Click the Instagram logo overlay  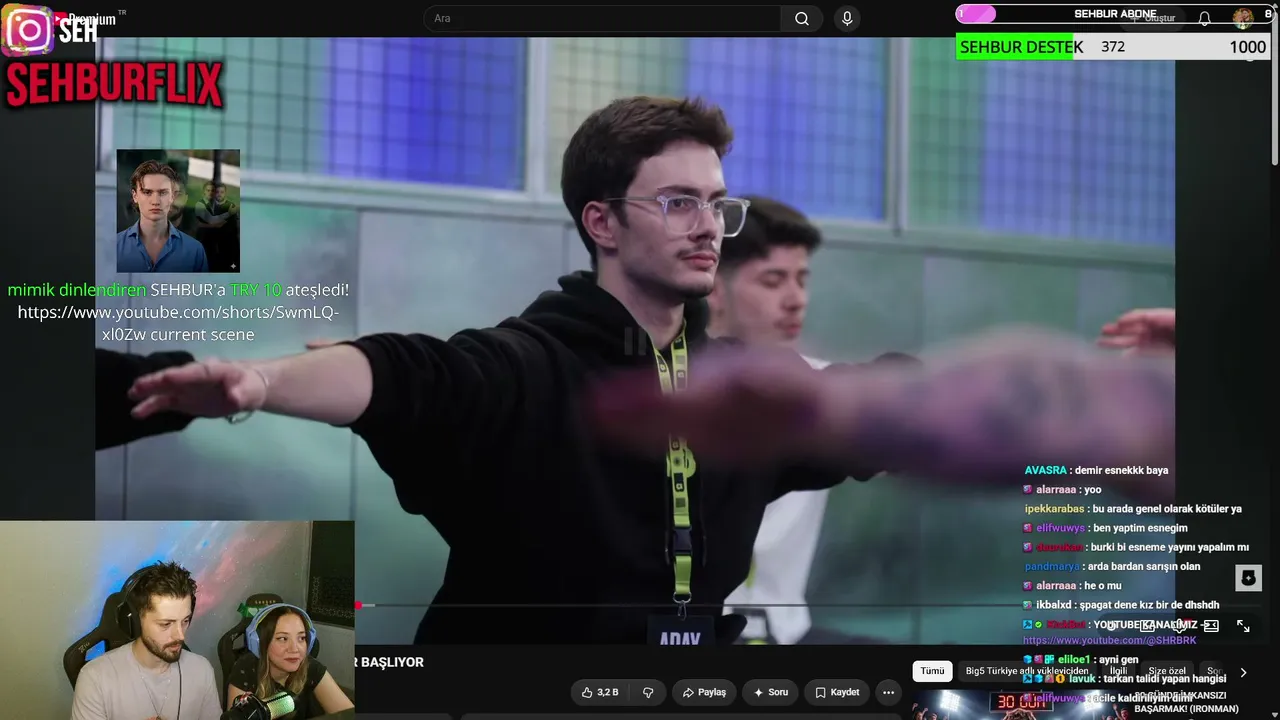pyautogui.click(x=29, y=31)
